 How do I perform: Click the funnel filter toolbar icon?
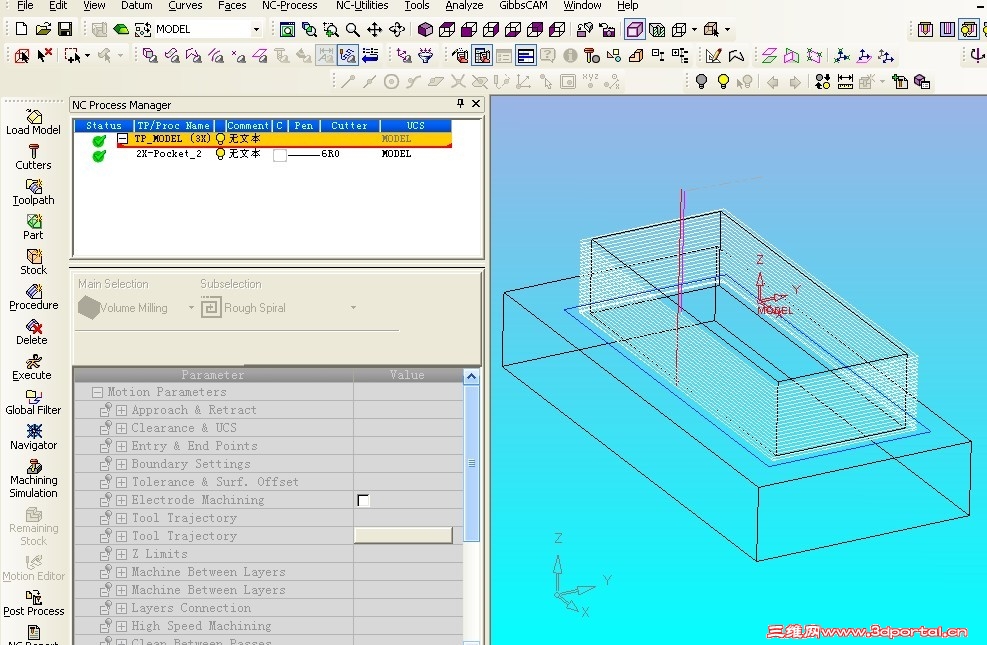point(426,56)
